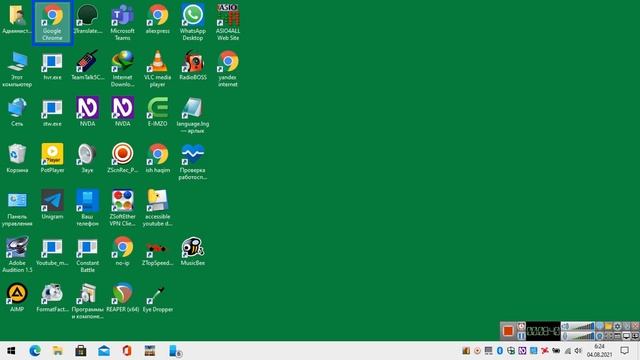Open recorder settings gear icon
The height and width of the screenshot is (360, 640).
coord(618,326)
